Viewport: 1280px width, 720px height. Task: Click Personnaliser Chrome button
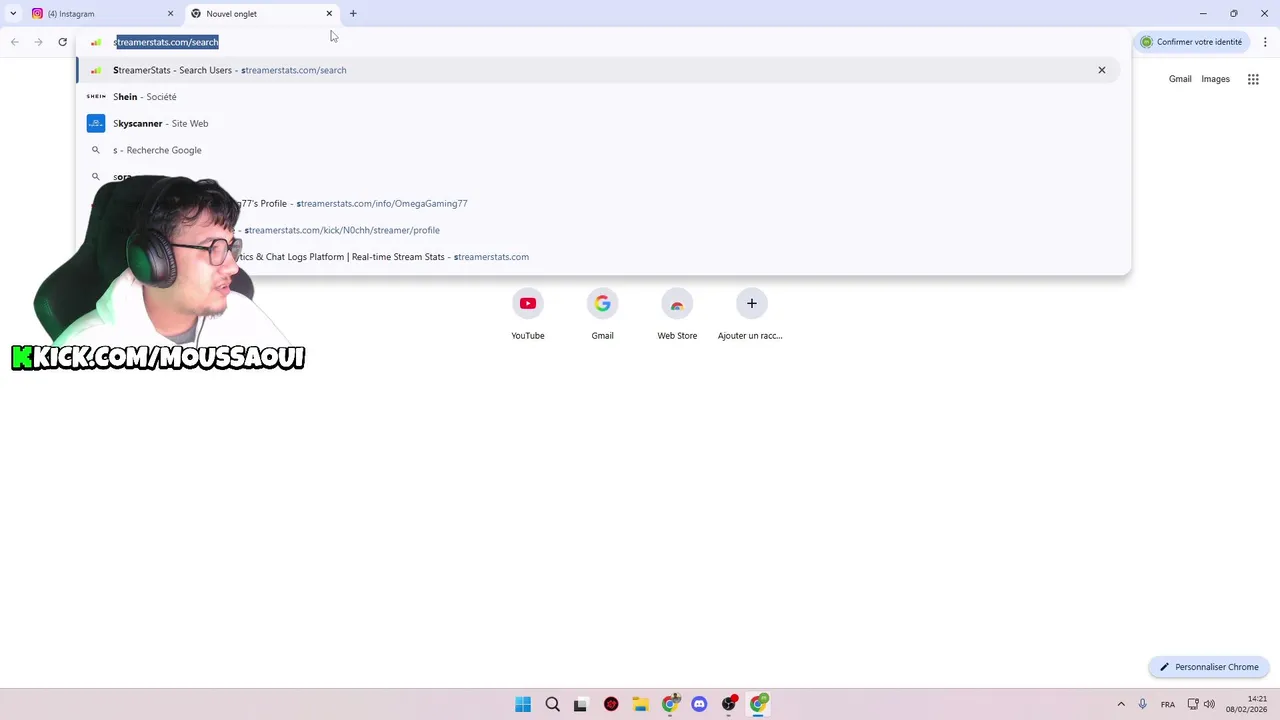click(1209, 667)
